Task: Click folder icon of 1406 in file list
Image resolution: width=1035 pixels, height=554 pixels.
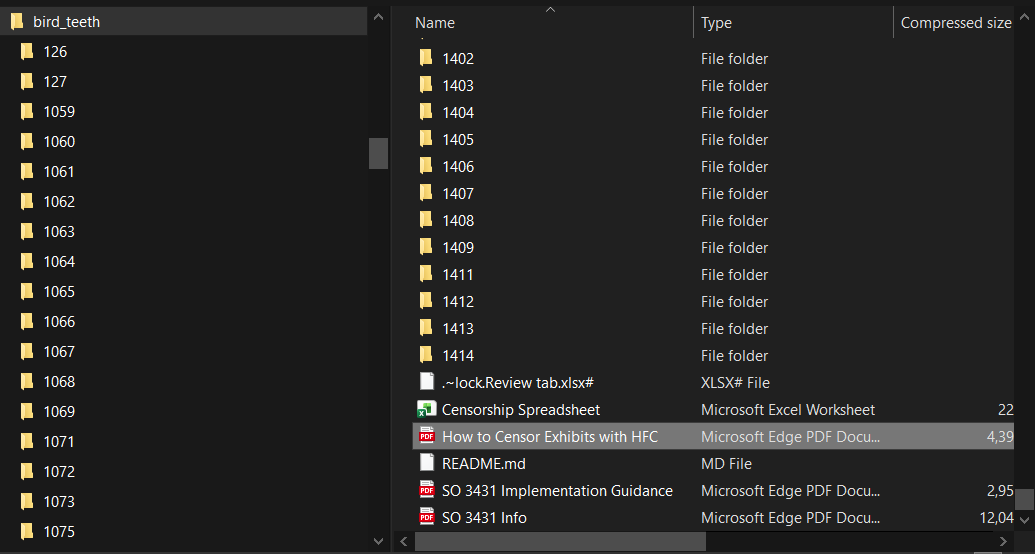Action: click(426, 166)
